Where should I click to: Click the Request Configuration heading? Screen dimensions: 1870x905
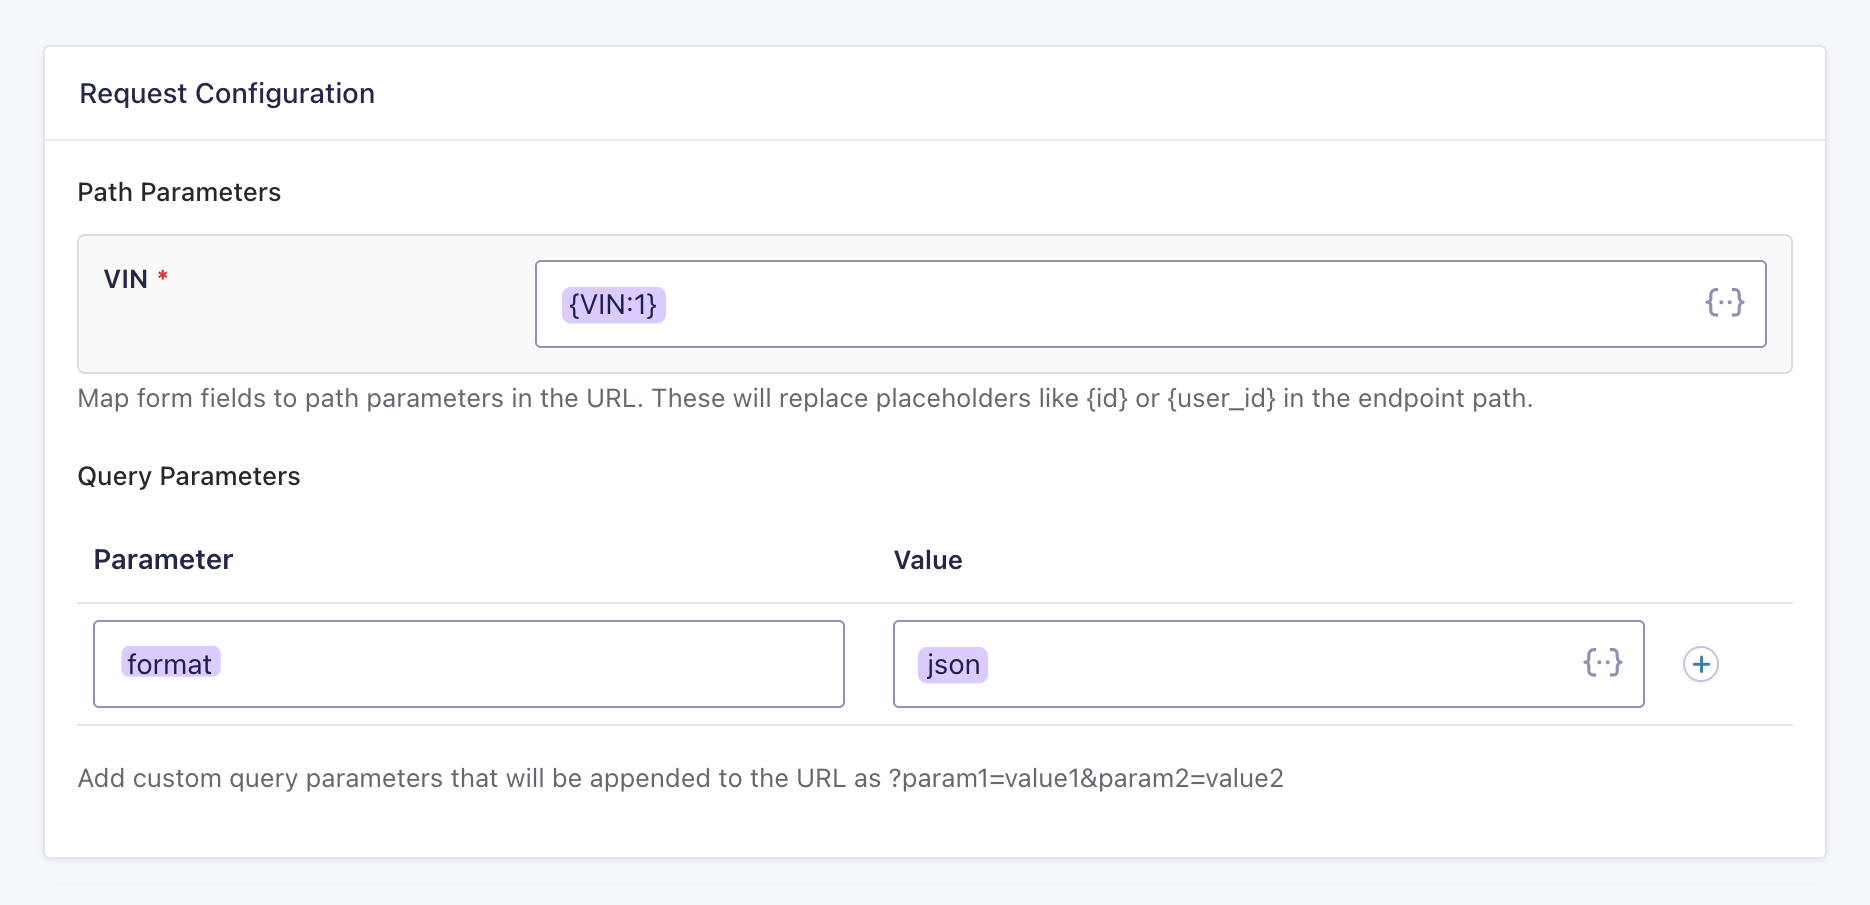tap(227, 94)
